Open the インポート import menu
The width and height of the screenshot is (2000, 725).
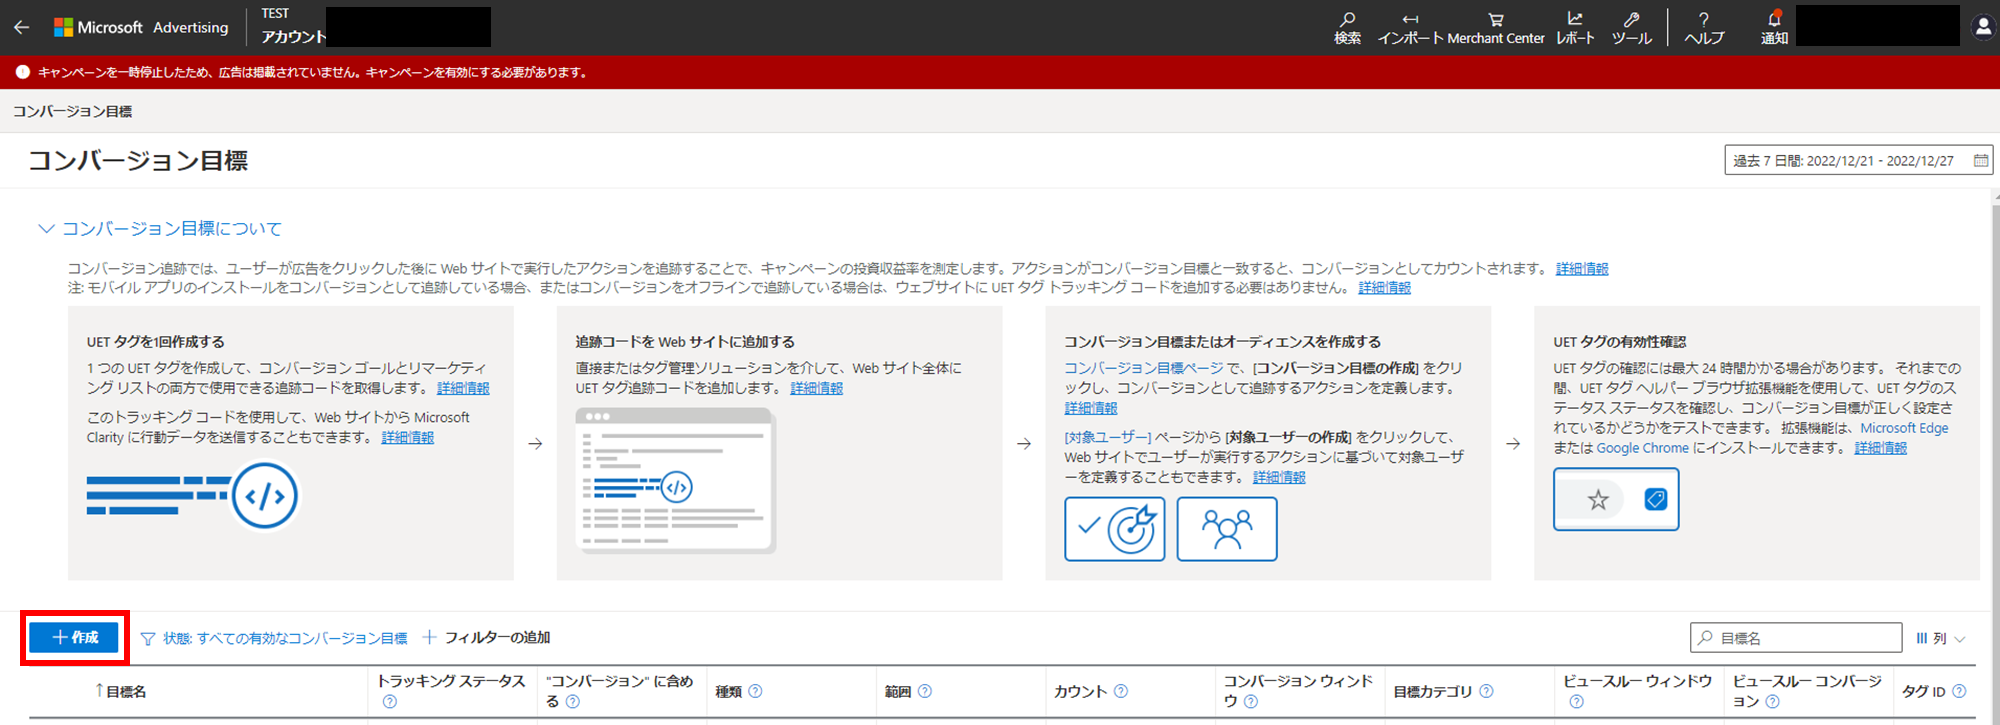point(1410,28)
